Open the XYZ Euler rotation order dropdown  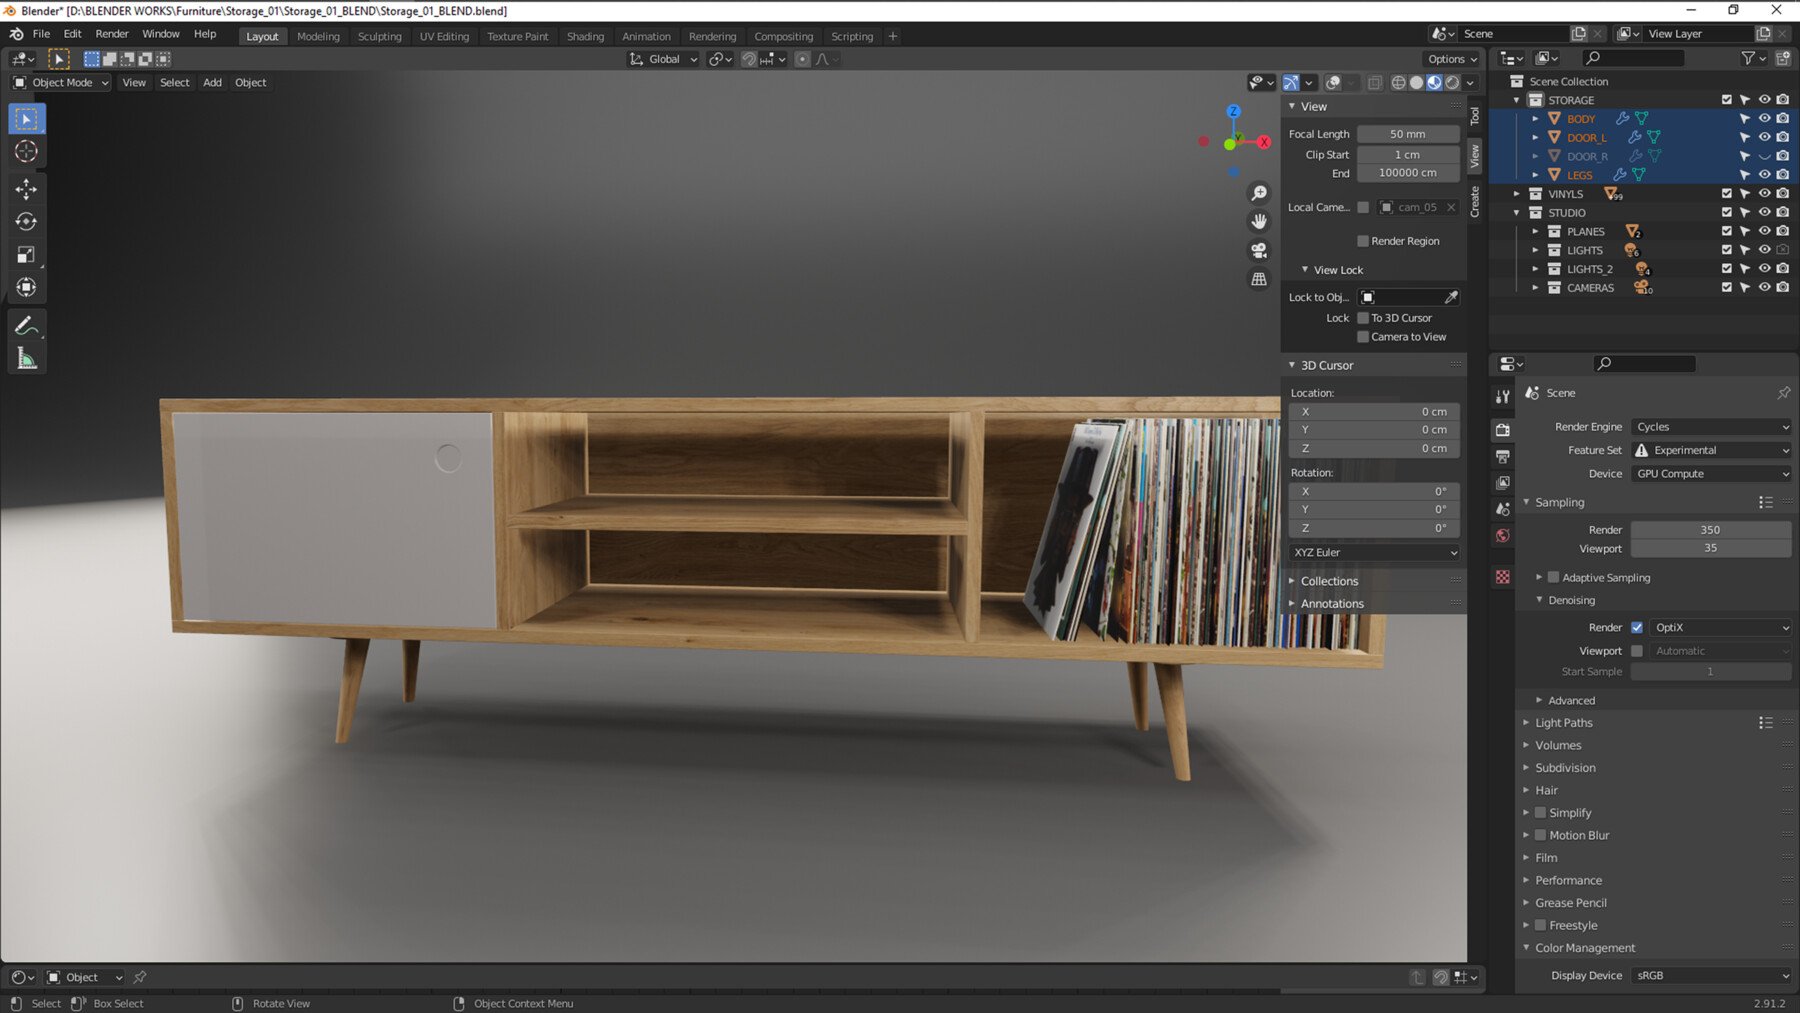point(1373,552)
